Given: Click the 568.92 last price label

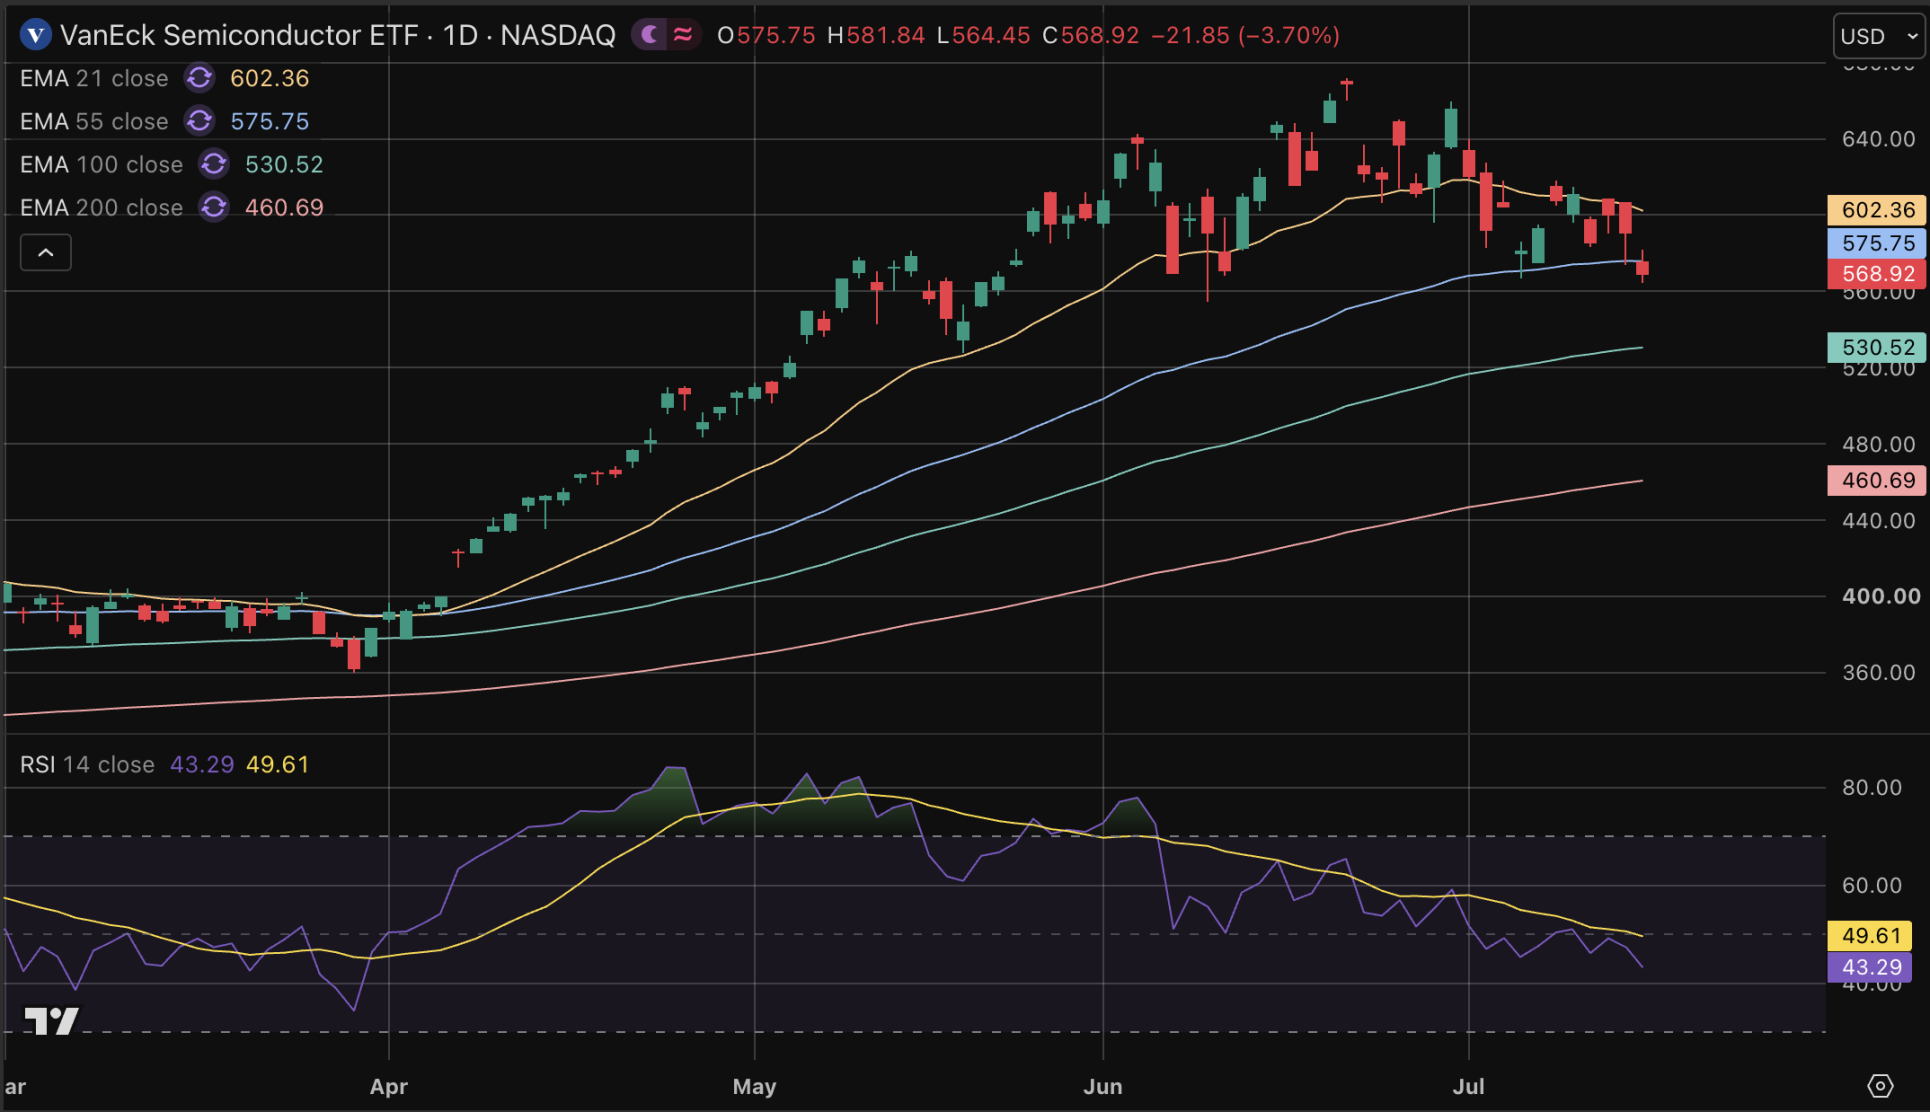Looking at the screenshot, I should pyautogui.click(x=1877, y=274).
